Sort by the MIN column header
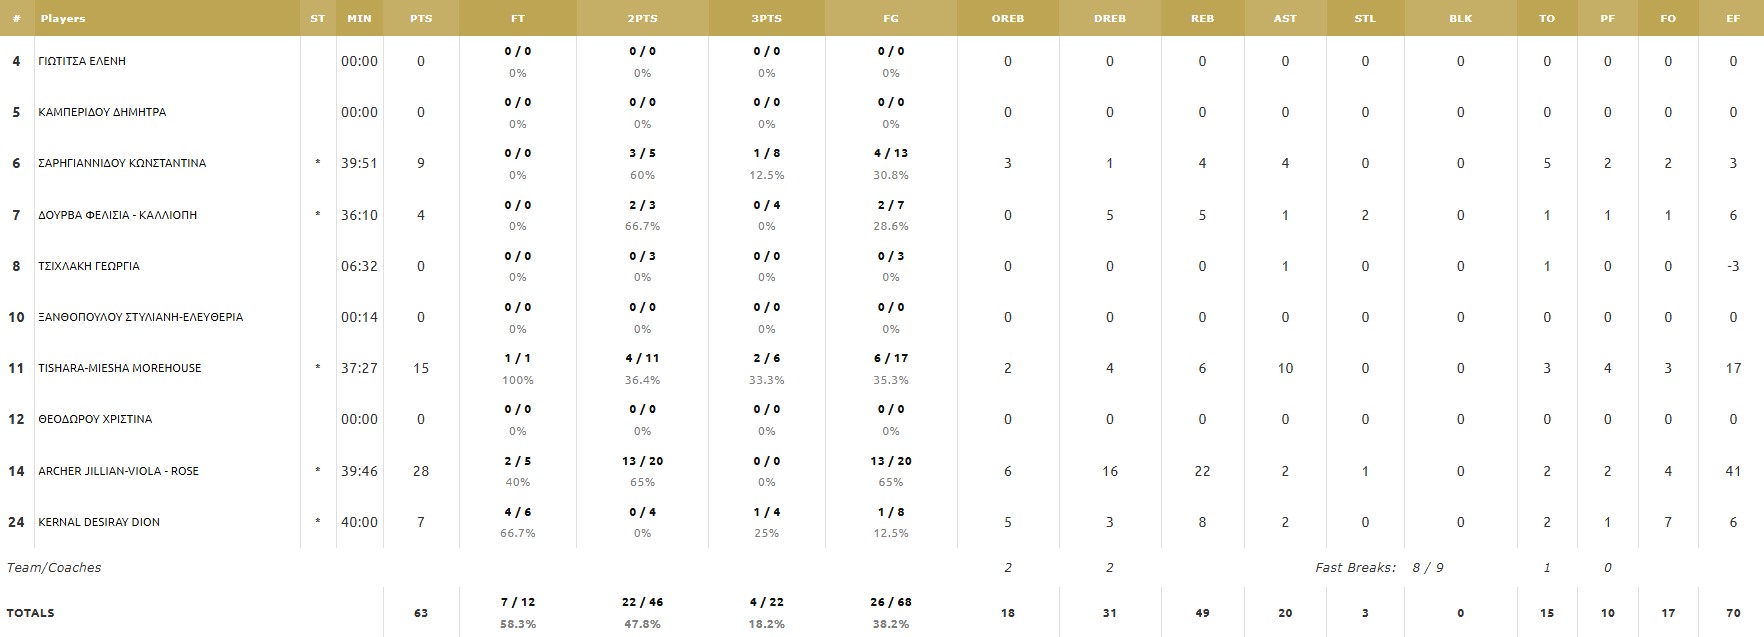Viewport: 1764px width, 637px height. (359, 18)
